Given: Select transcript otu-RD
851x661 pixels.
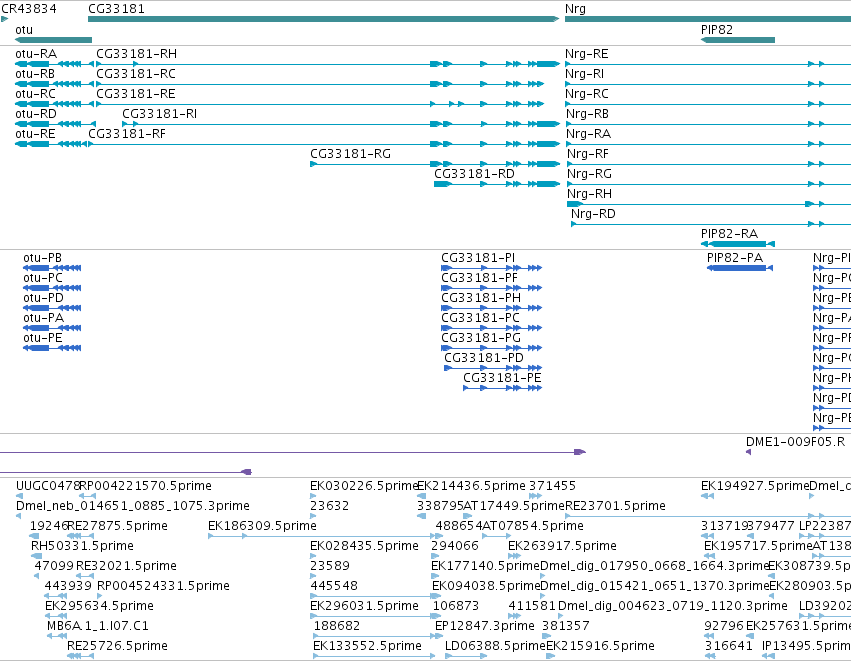Looking at the screenshot, I should (x=55, y=124).
